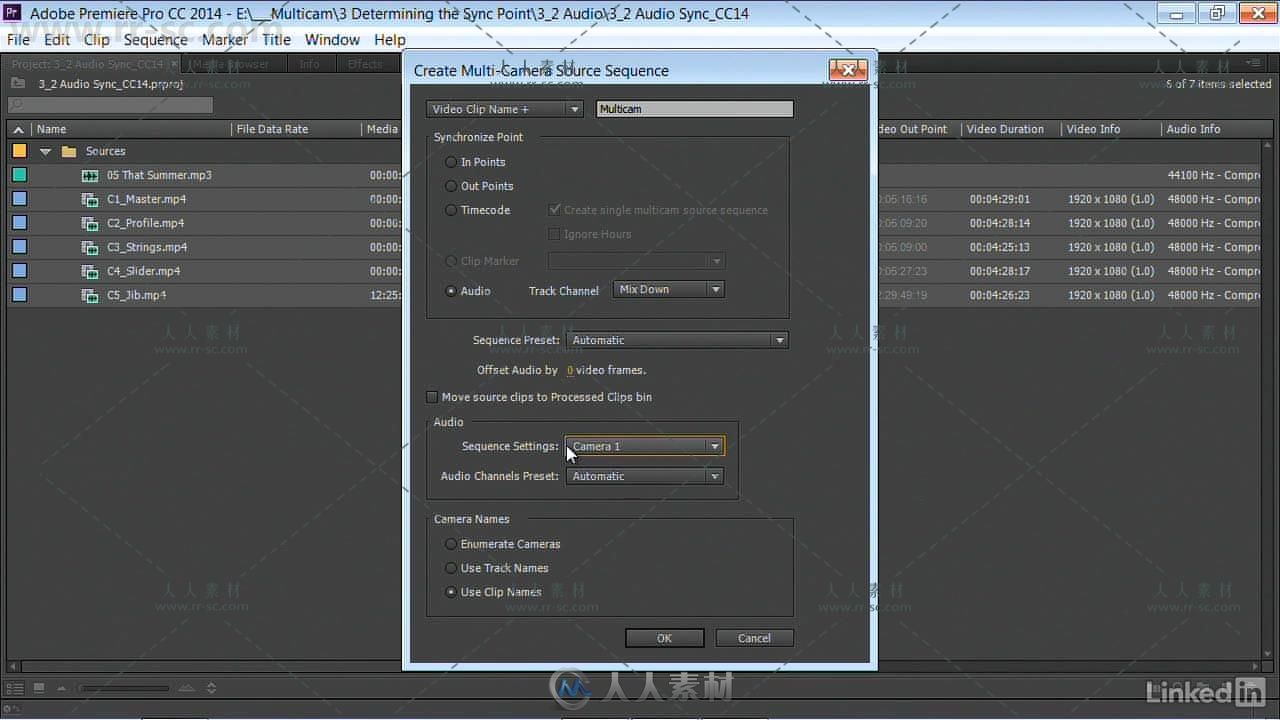Click the Sources bin folder icon
The width and height of the screenshot is (1280, 720).
69,151
